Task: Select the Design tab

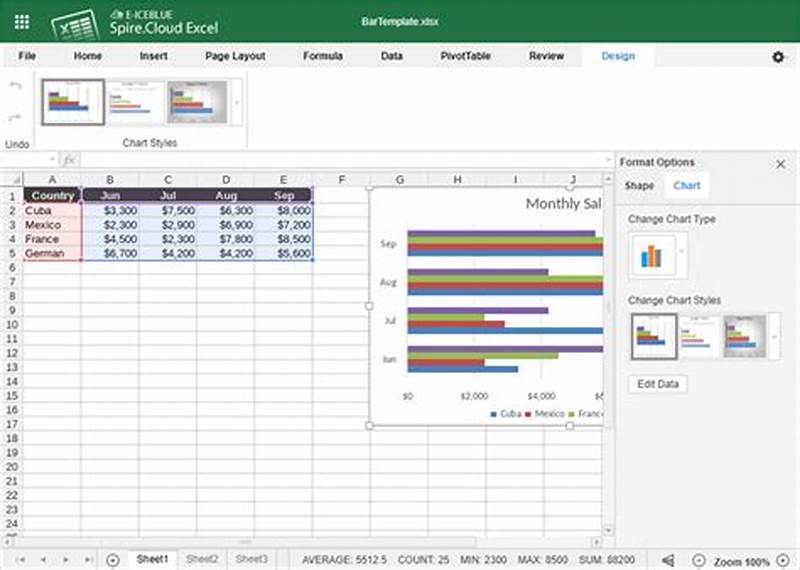Action: 618,56
